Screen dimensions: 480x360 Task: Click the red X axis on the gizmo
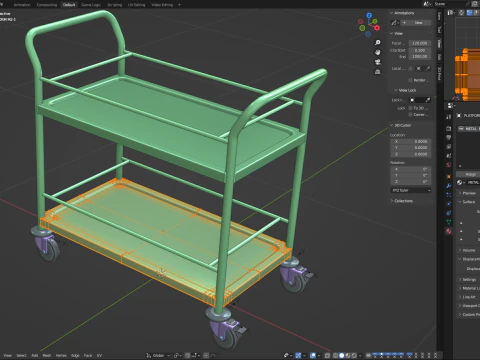(377, 28)
